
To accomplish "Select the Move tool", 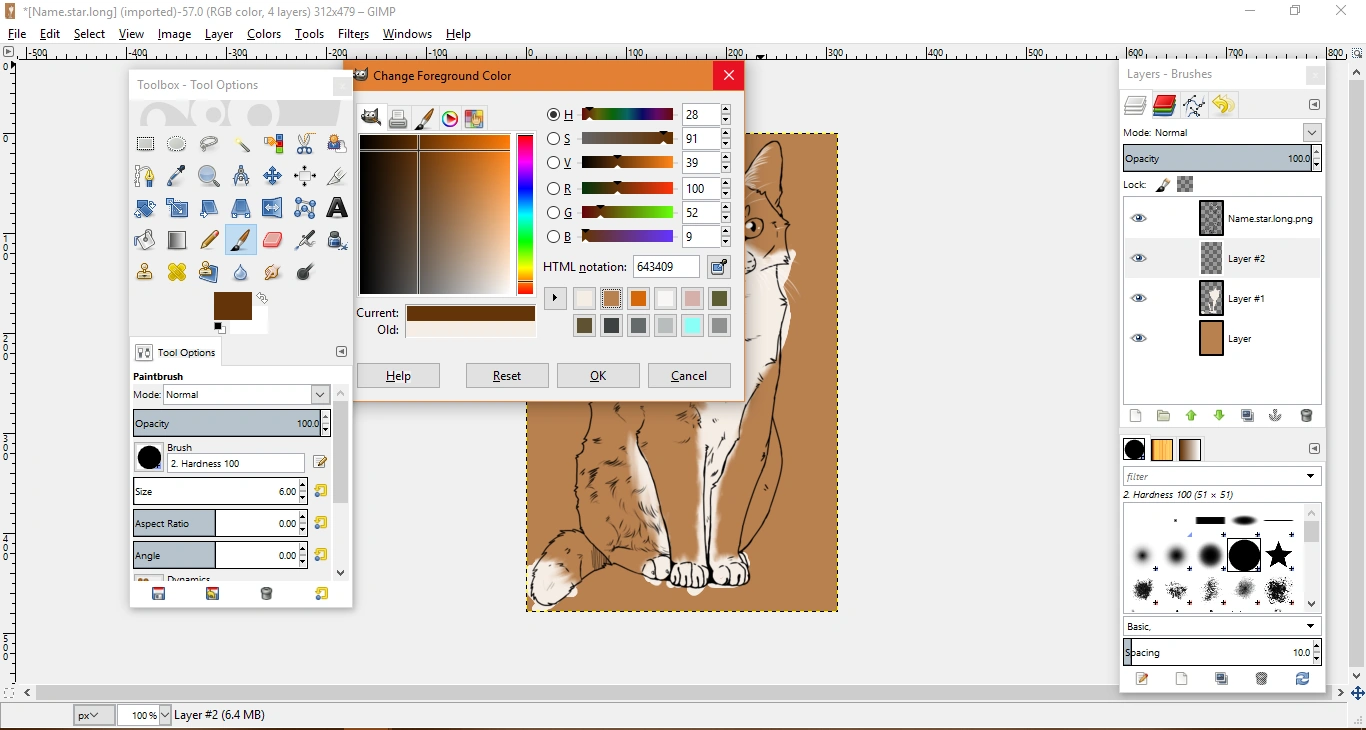I will pyautogui.click(x=272, y=176).
